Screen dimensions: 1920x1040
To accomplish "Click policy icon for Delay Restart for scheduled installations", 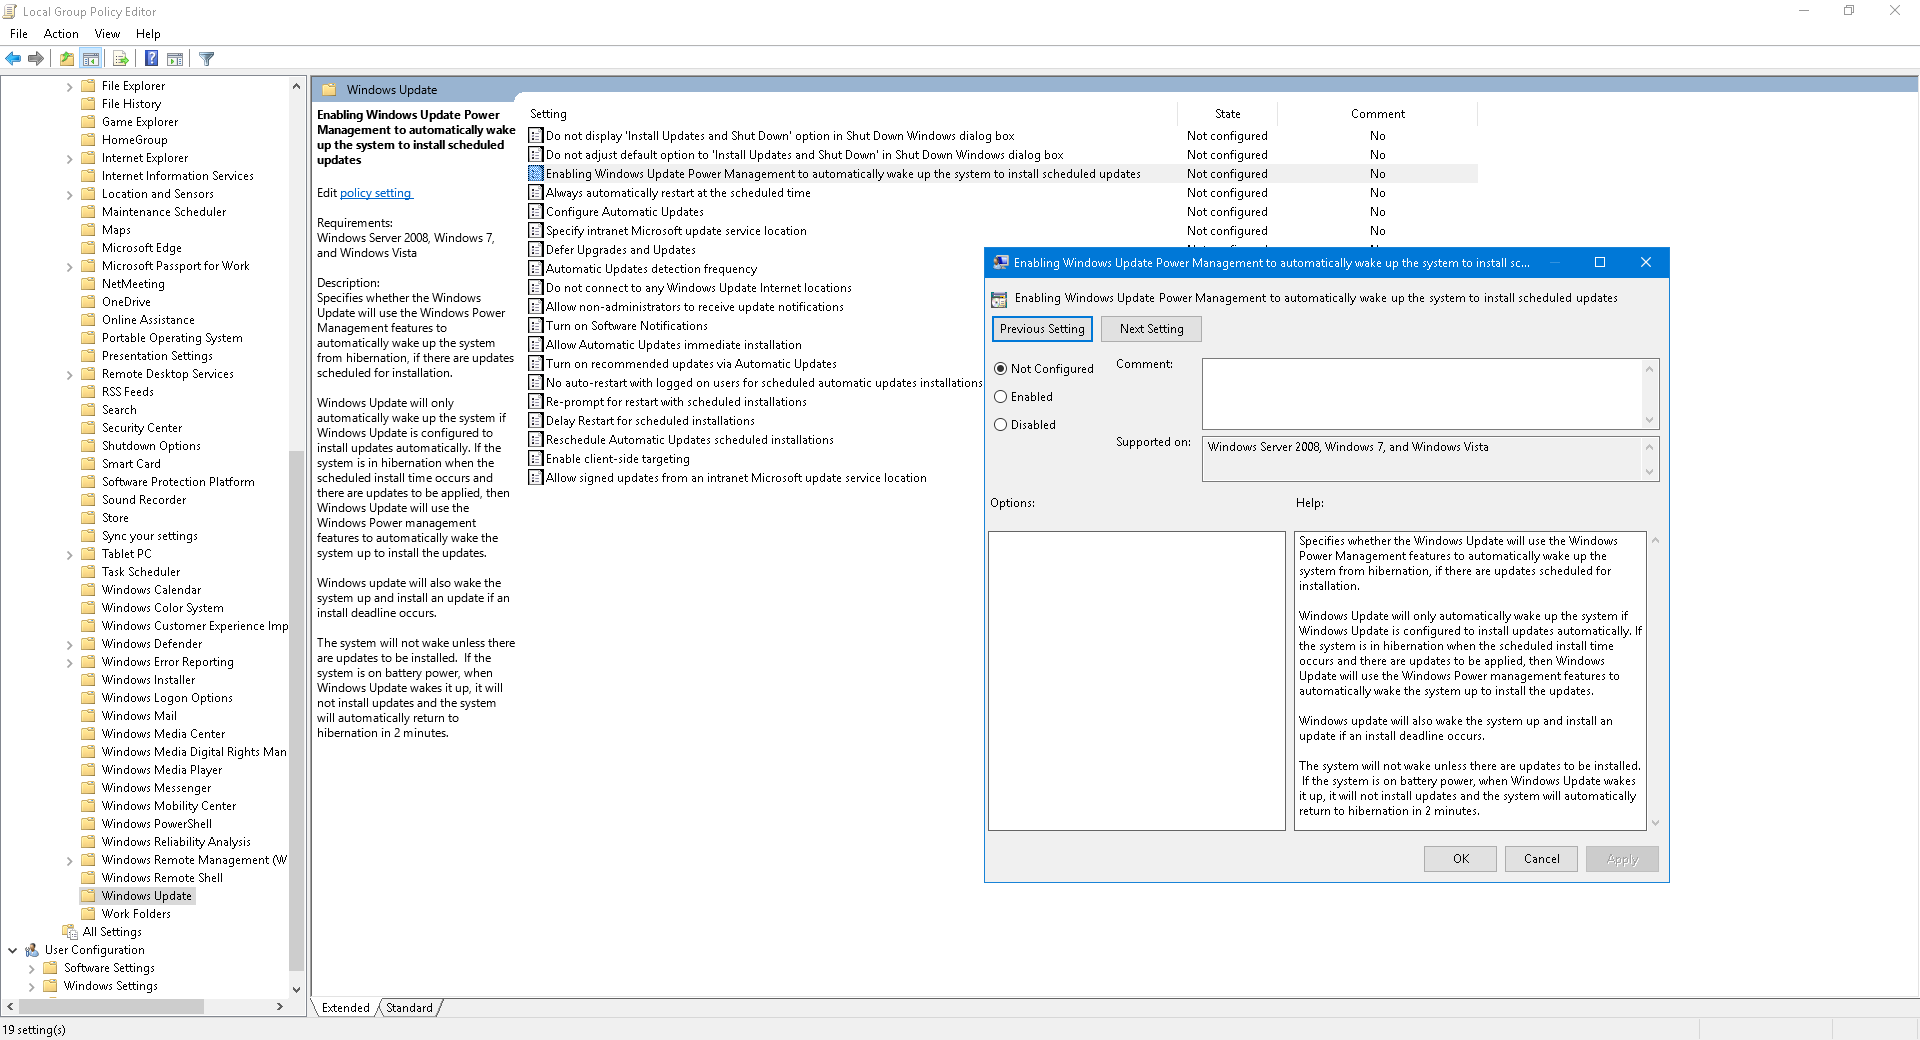I will coord(536,421).
